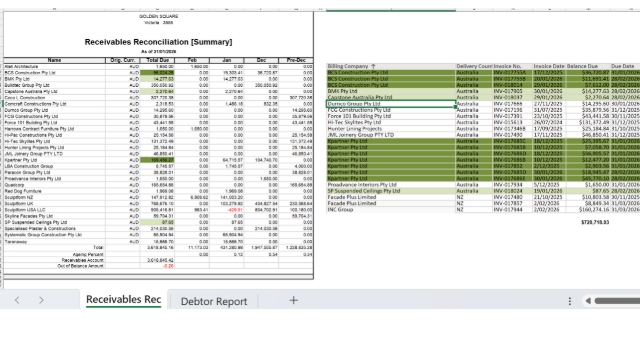Click the GOLDEN SQUARE address line
This screenshot has height=360, width=640.
pyautogui.click(x=158, y=16)
